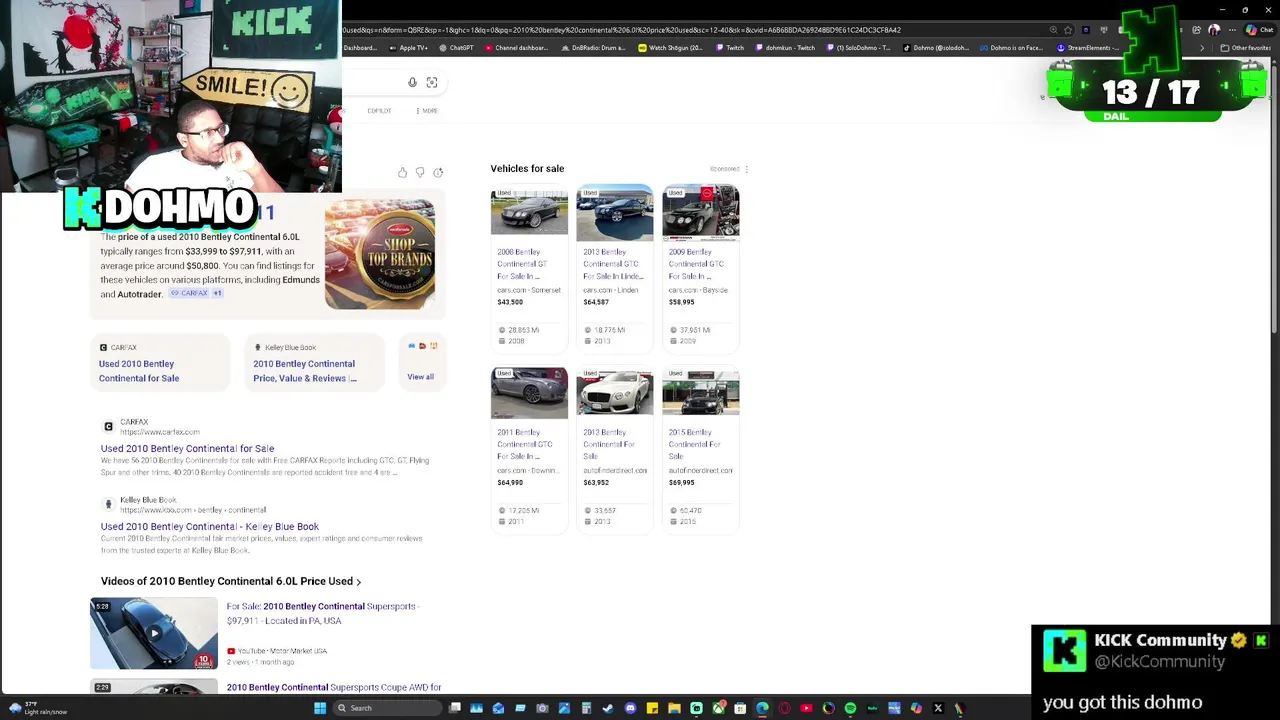Open visual search camera icon in search box
The width and height of the screenshot is (1280, 720).
point(432,82)
